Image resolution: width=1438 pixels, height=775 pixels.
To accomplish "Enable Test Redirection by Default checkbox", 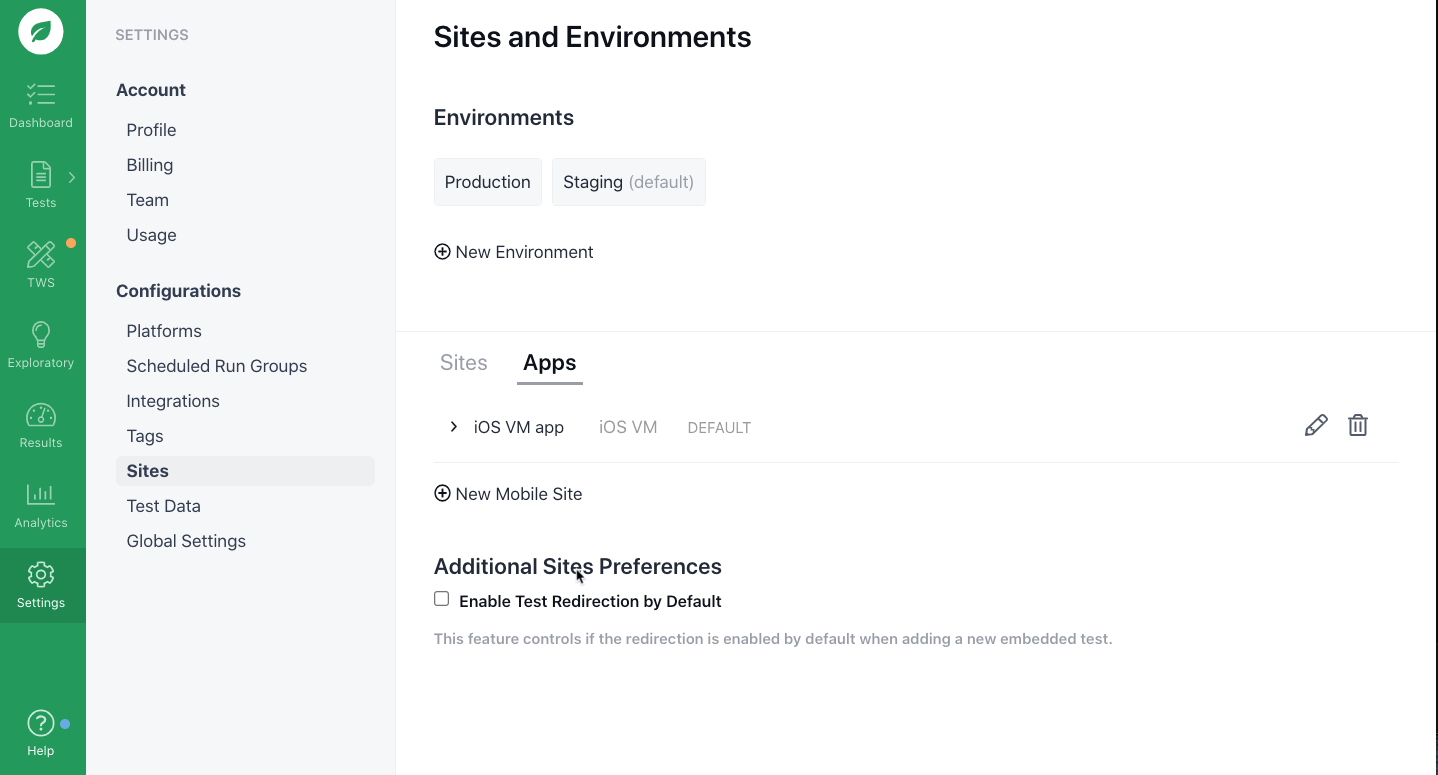I will tap(441, 599).
